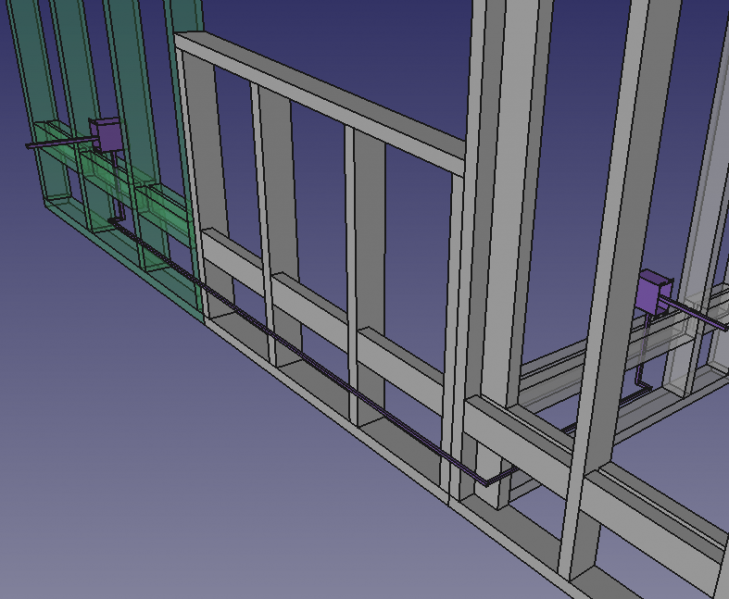729x599 pixels.
Task: Select the third stud in gray wall frame
Action: coord(368,230)
